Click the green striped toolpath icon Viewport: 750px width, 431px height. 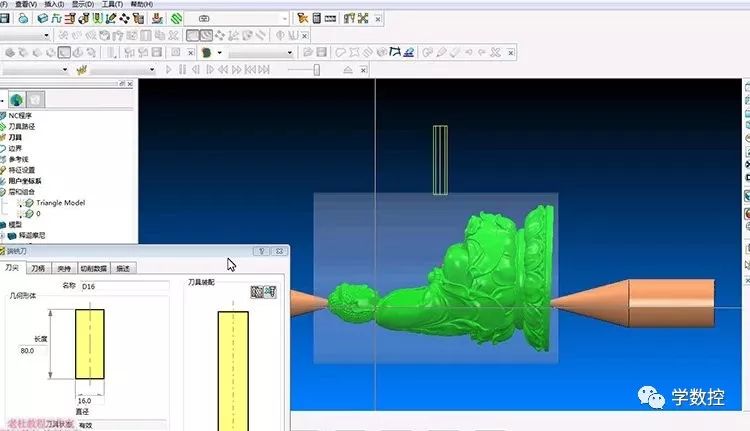pyautogui.click(x=176, y=18)
